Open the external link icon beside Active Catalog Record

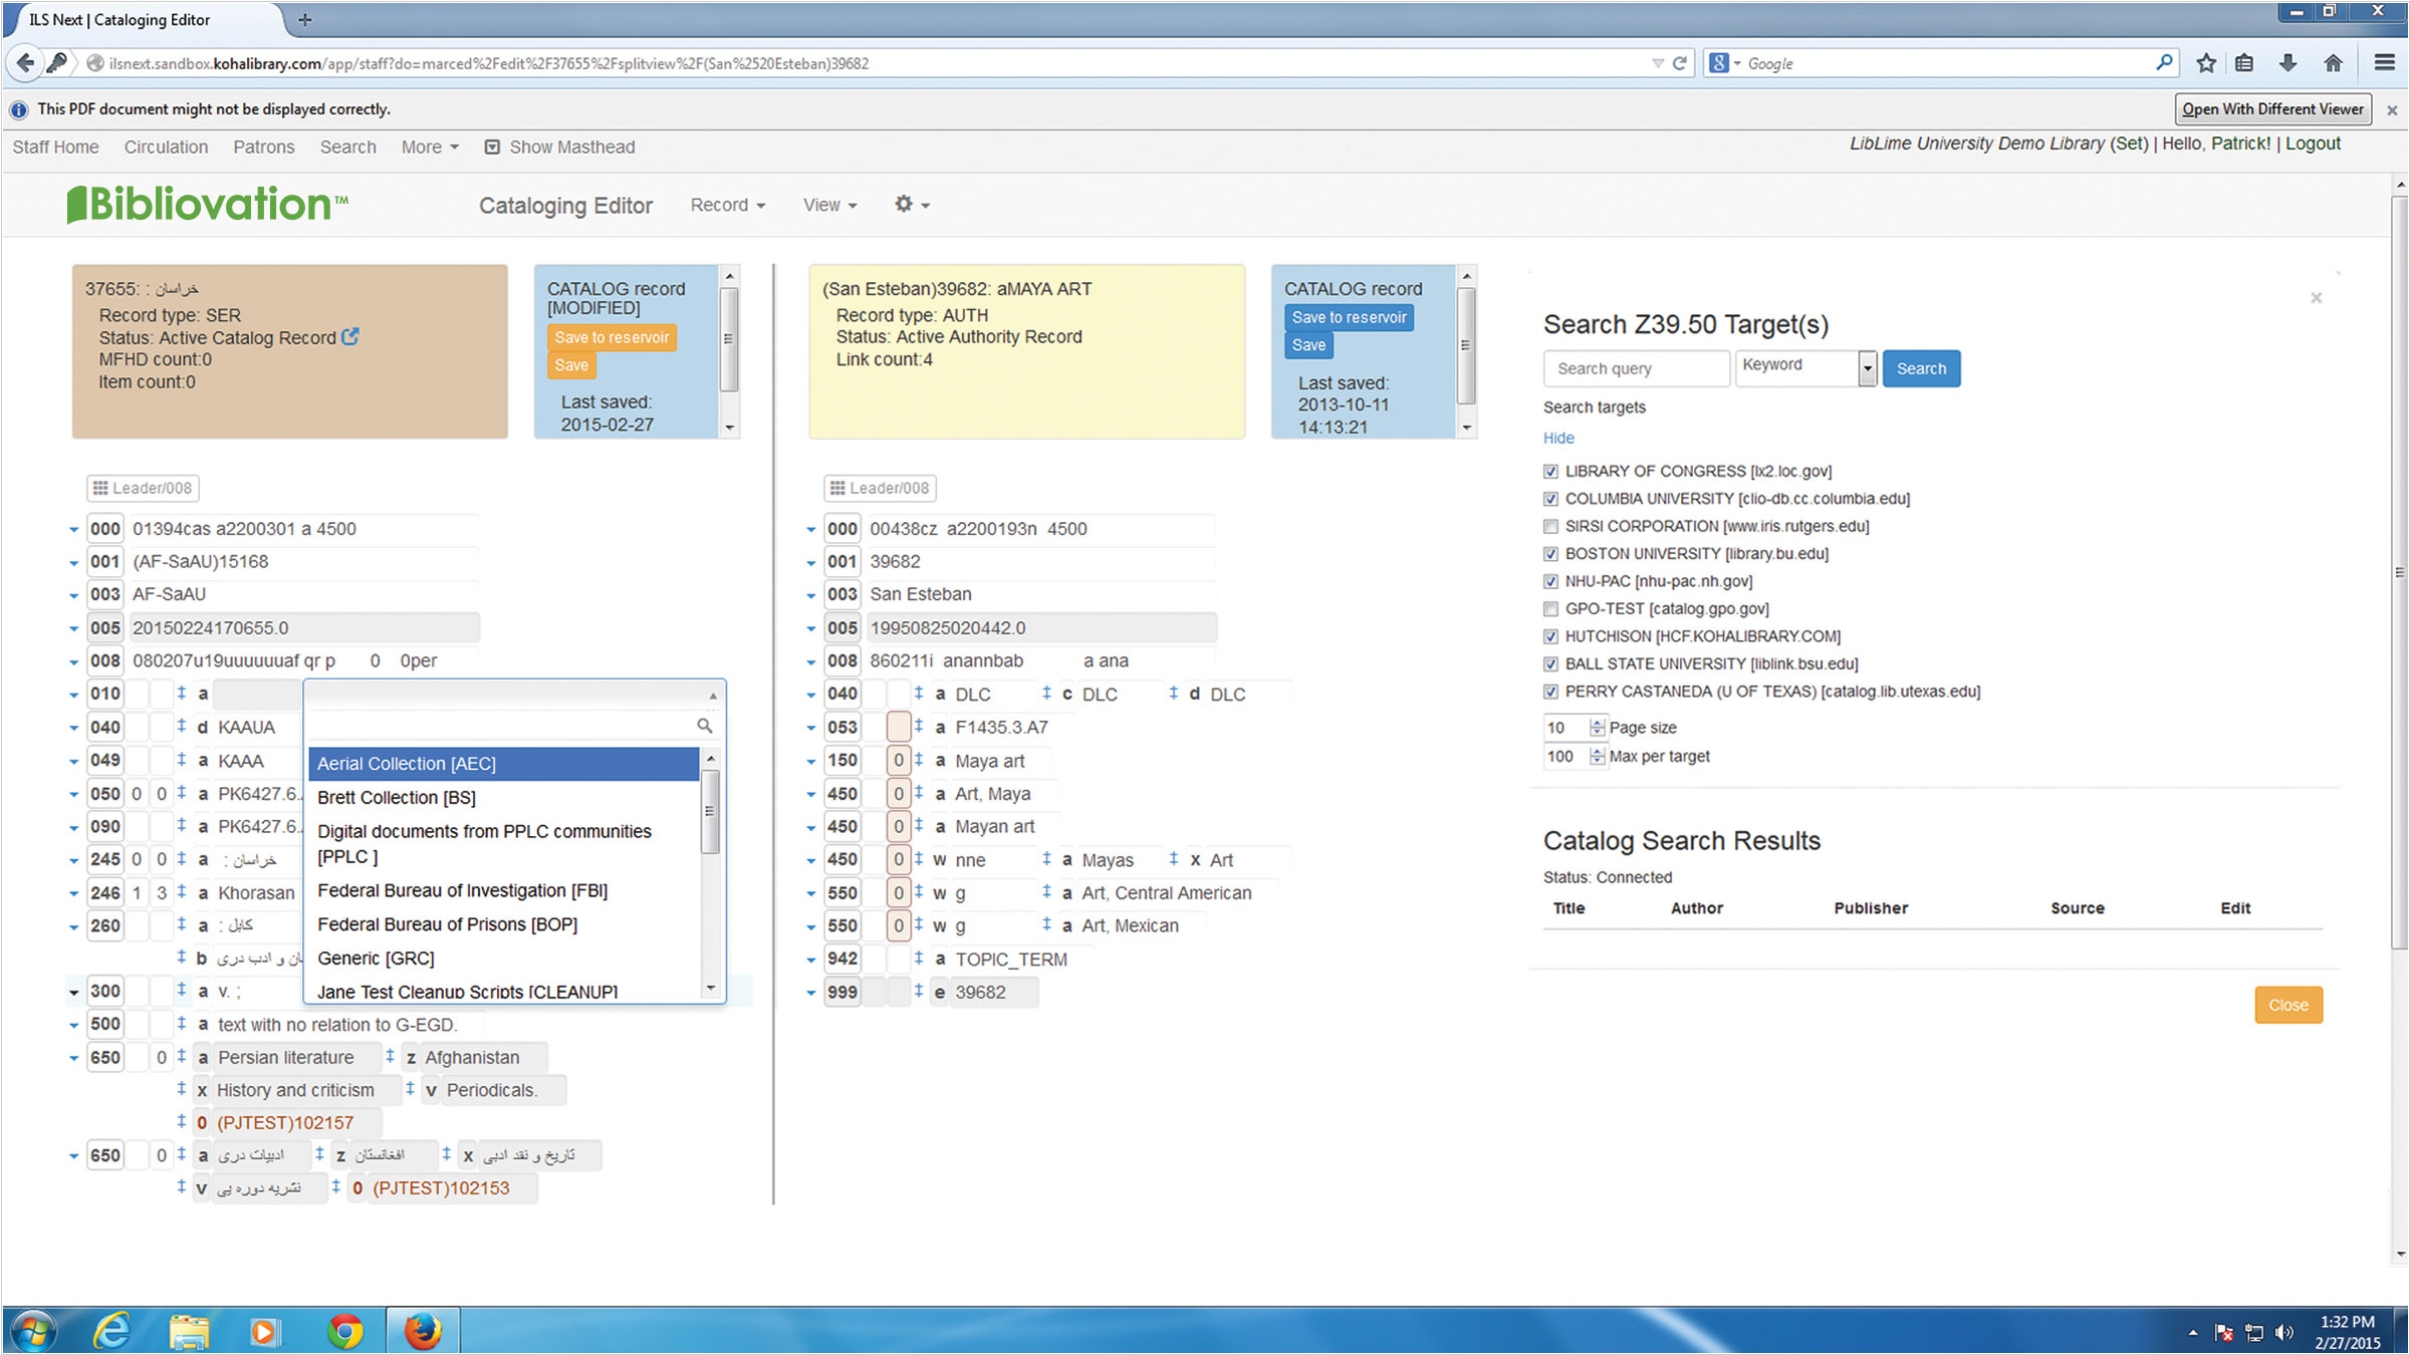point(350,337)
